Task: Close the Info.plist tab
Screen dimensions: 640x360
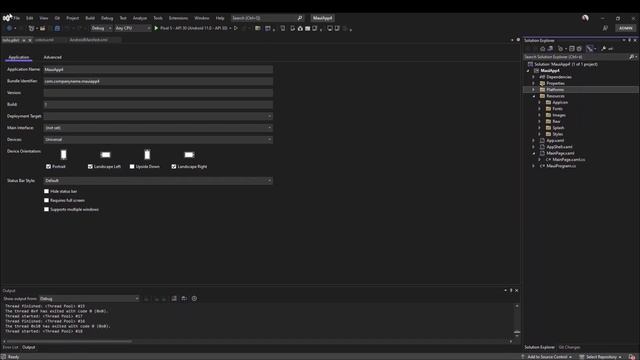Action: coord(30,40)
